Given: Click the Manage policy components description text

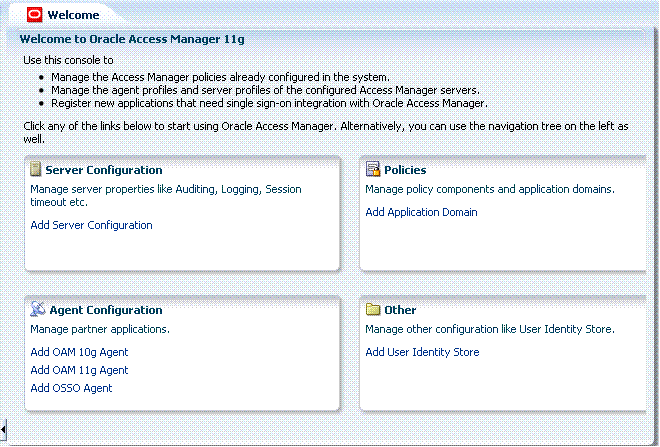Looking at the screenshot, I should (x=490, y=189).
